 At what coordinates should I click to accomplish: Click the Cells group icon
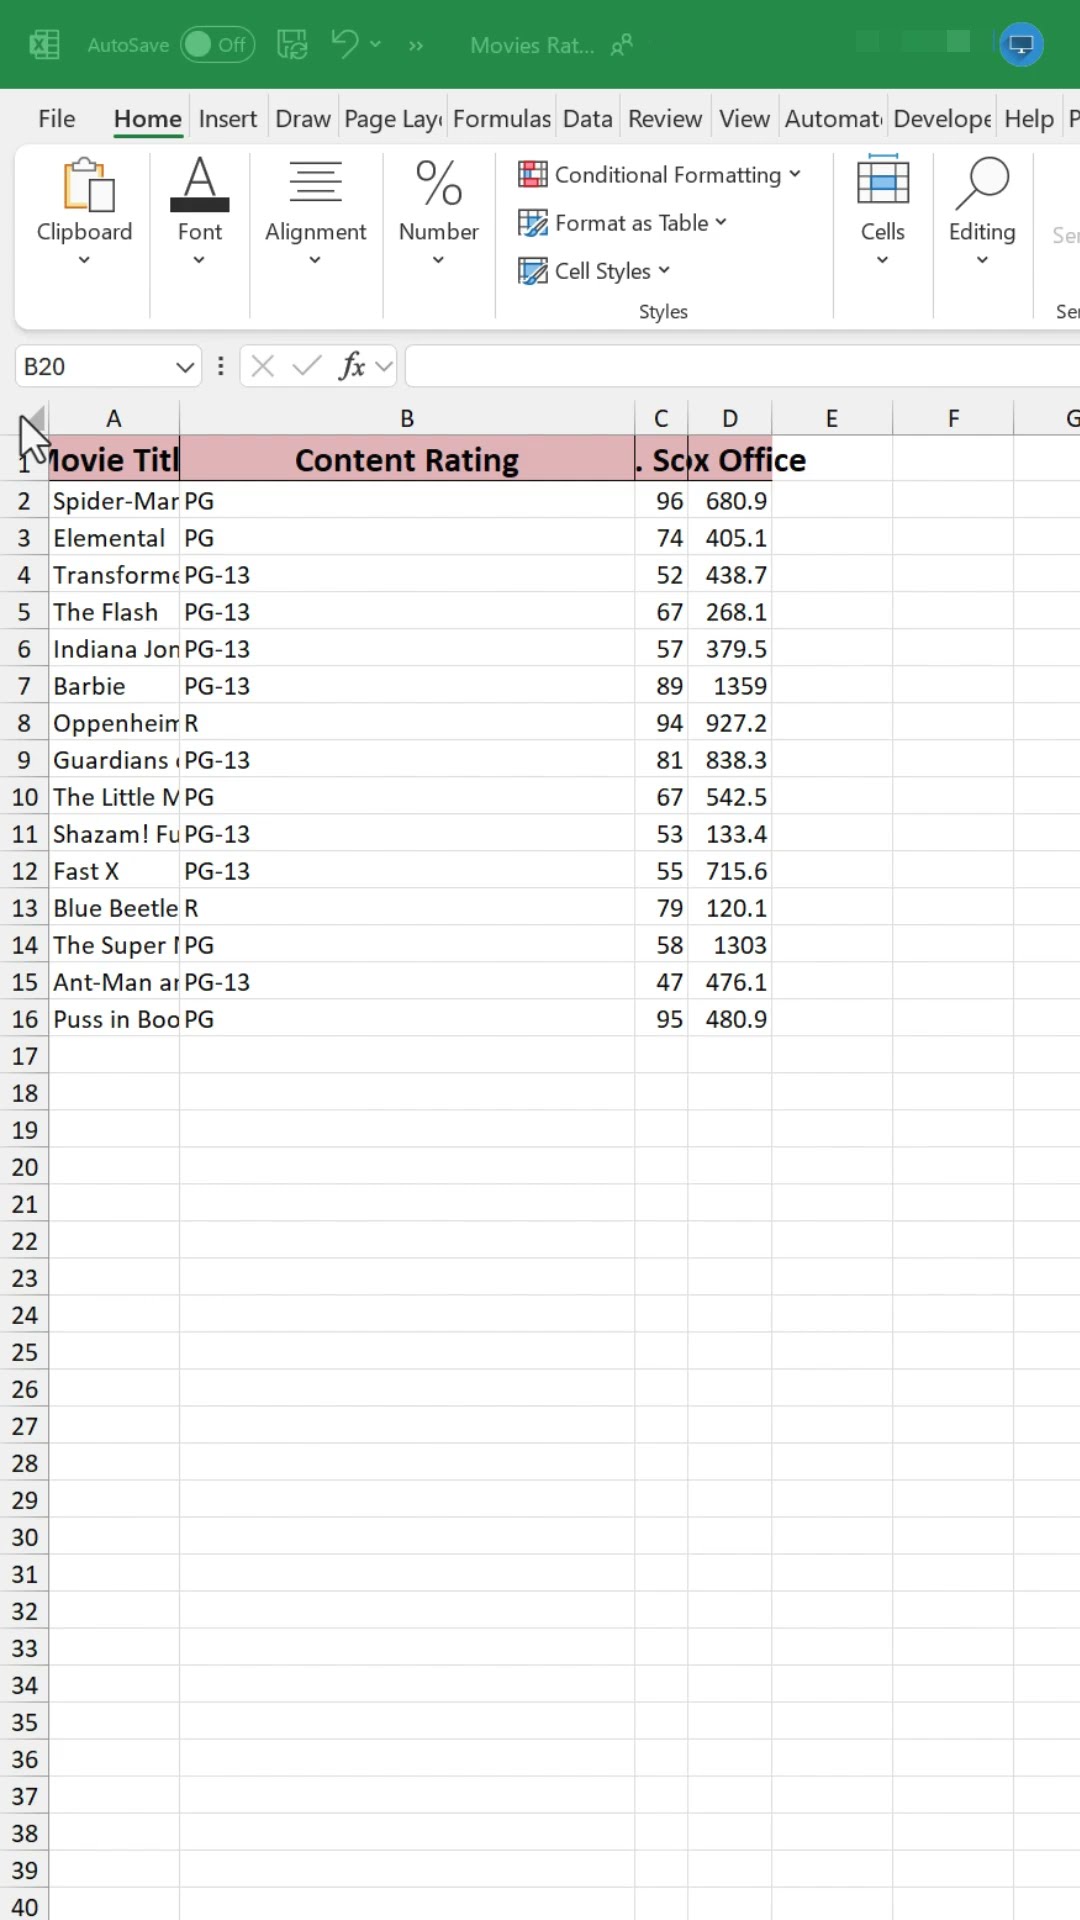pos(883,182)
